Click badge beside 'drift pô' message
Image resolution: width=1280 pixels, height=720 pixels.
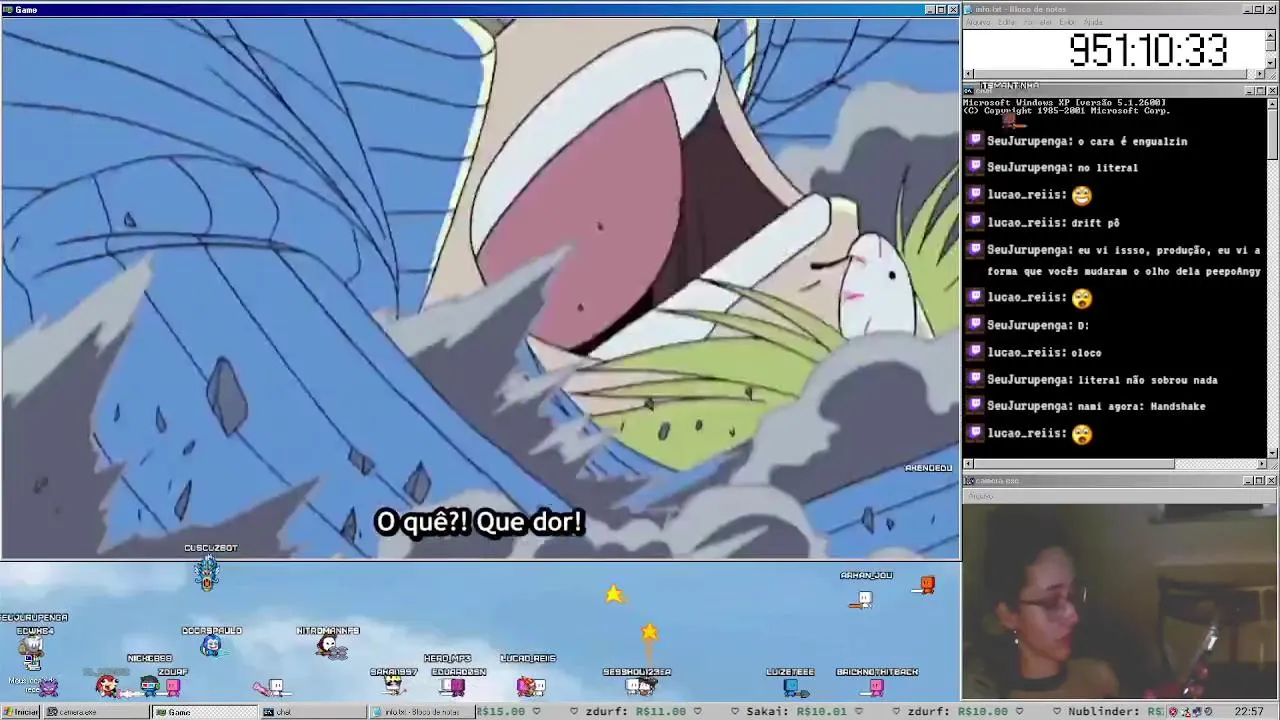[976, 222]
